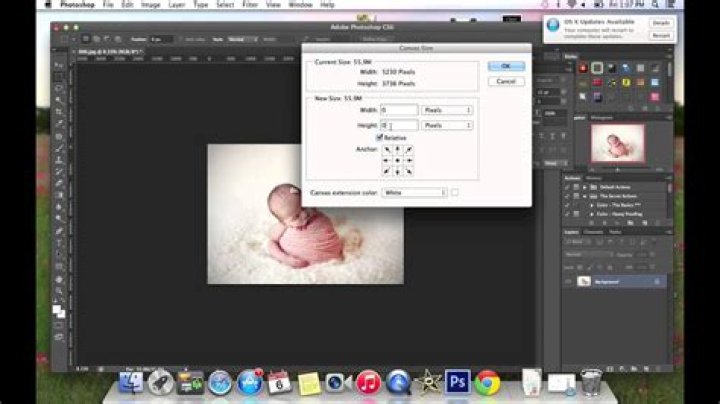The image size is (720, 404).
Task: Cancel the Canvas Size dialog
Action: click(x=505, y=81)
